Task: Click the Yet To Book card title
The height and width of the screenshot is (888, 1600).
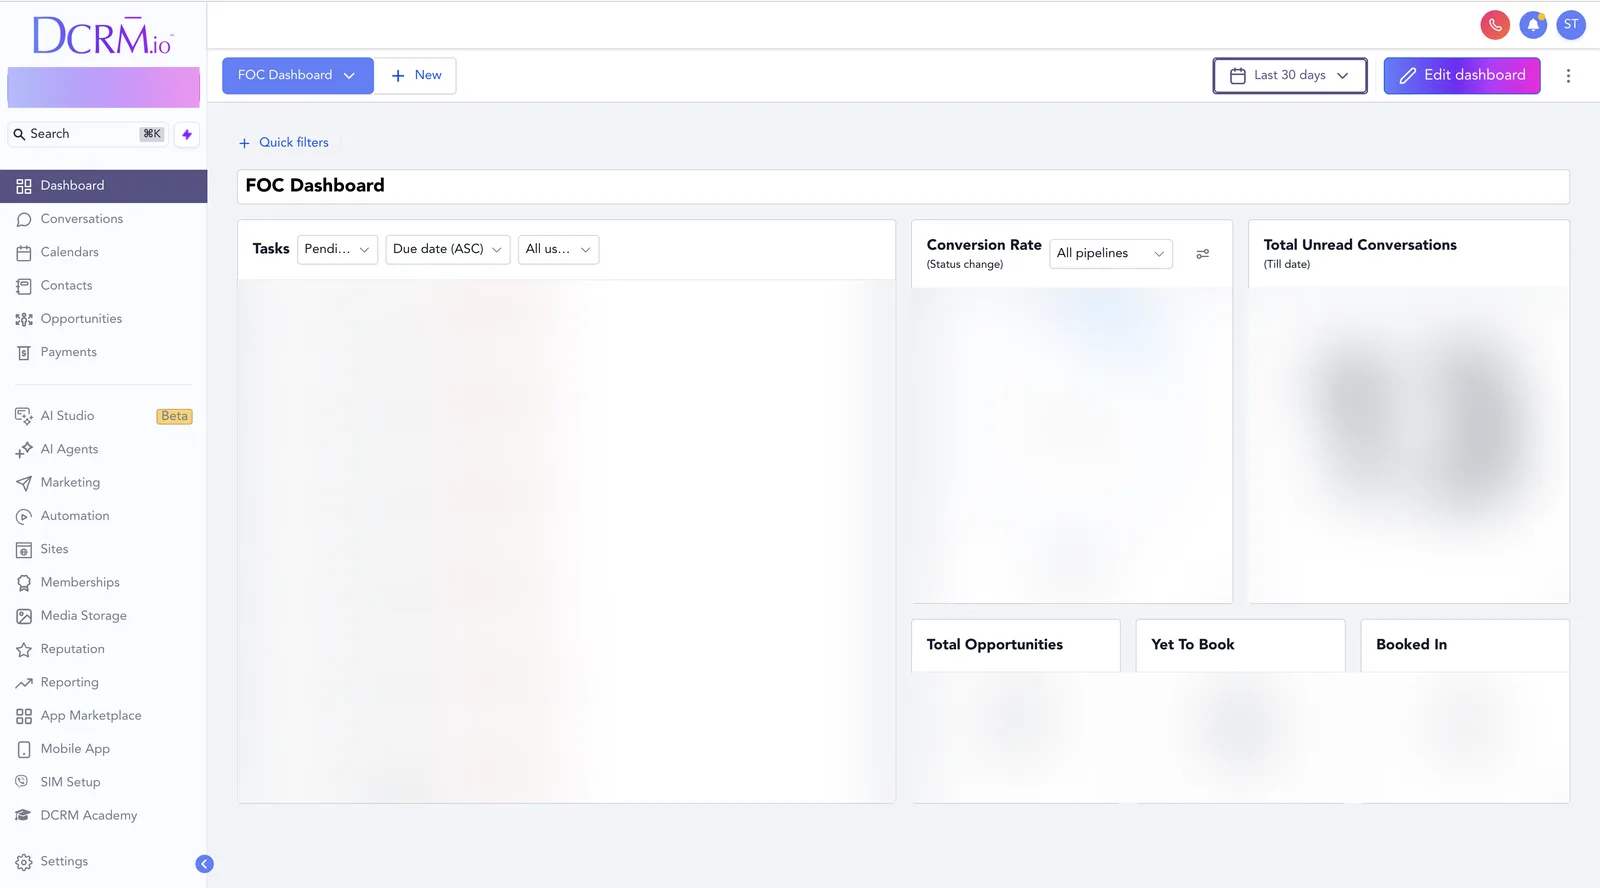Action: point(1193,645)
